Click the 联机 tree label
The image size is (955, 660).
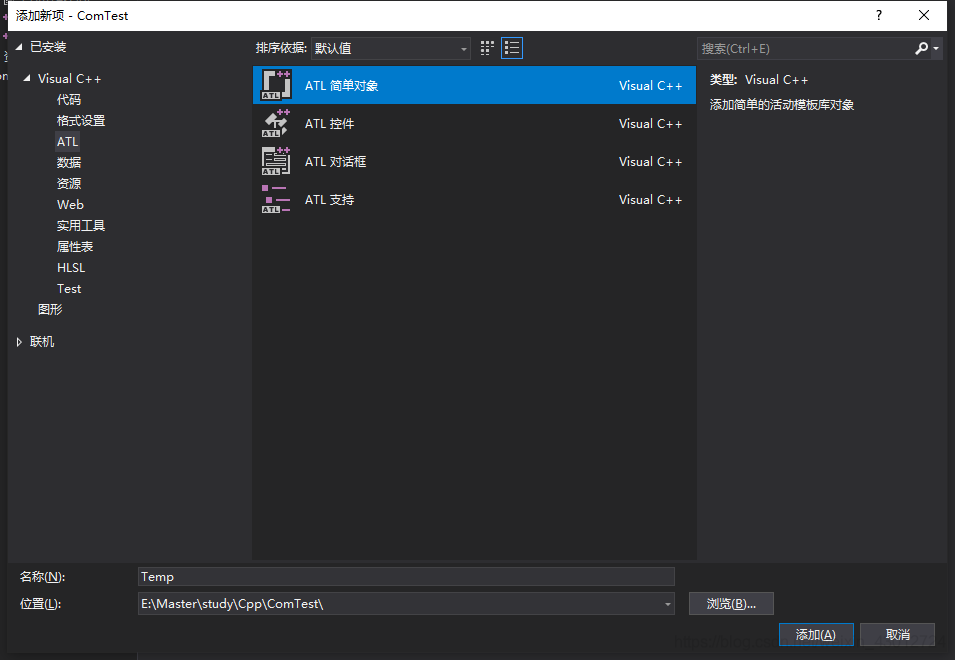tap(42, 342)
